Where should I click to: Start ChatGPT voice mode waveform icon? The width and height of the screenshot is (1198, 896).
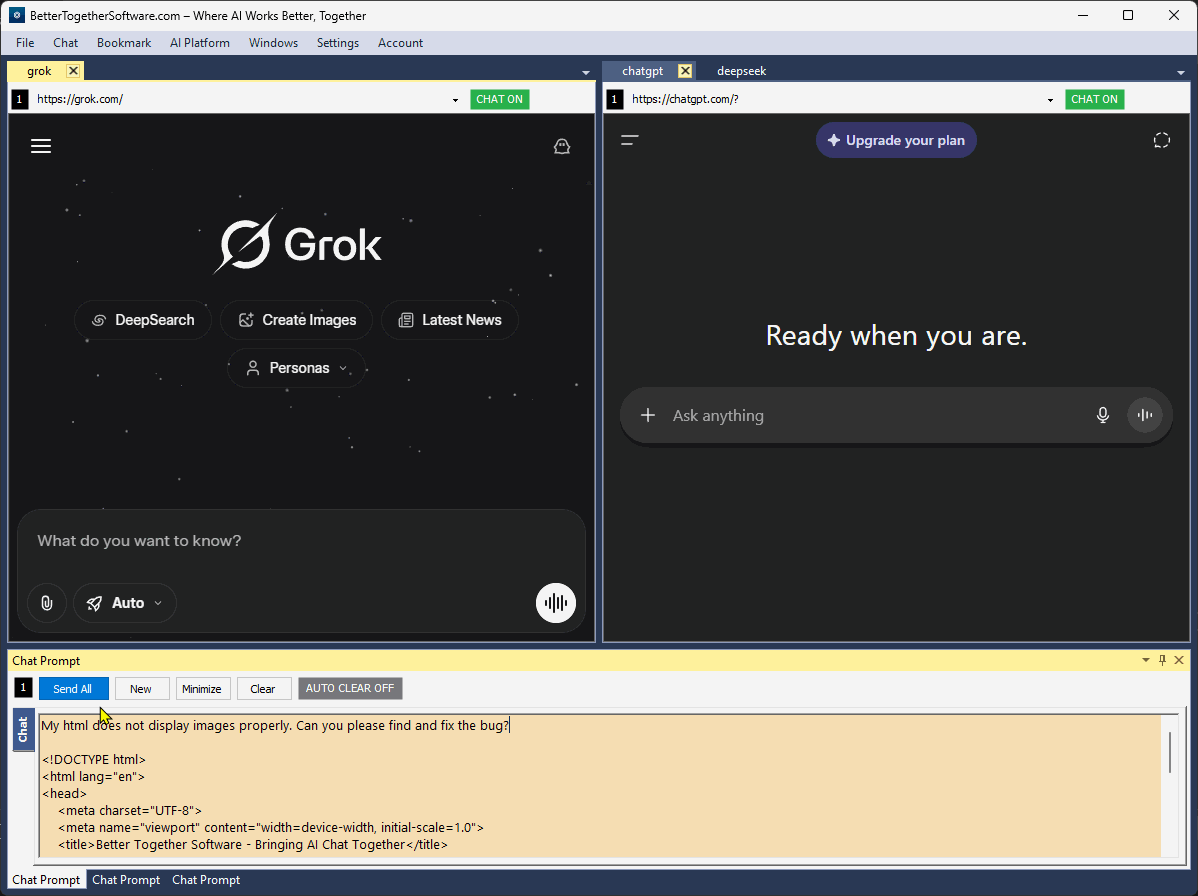click(1145, 415)
